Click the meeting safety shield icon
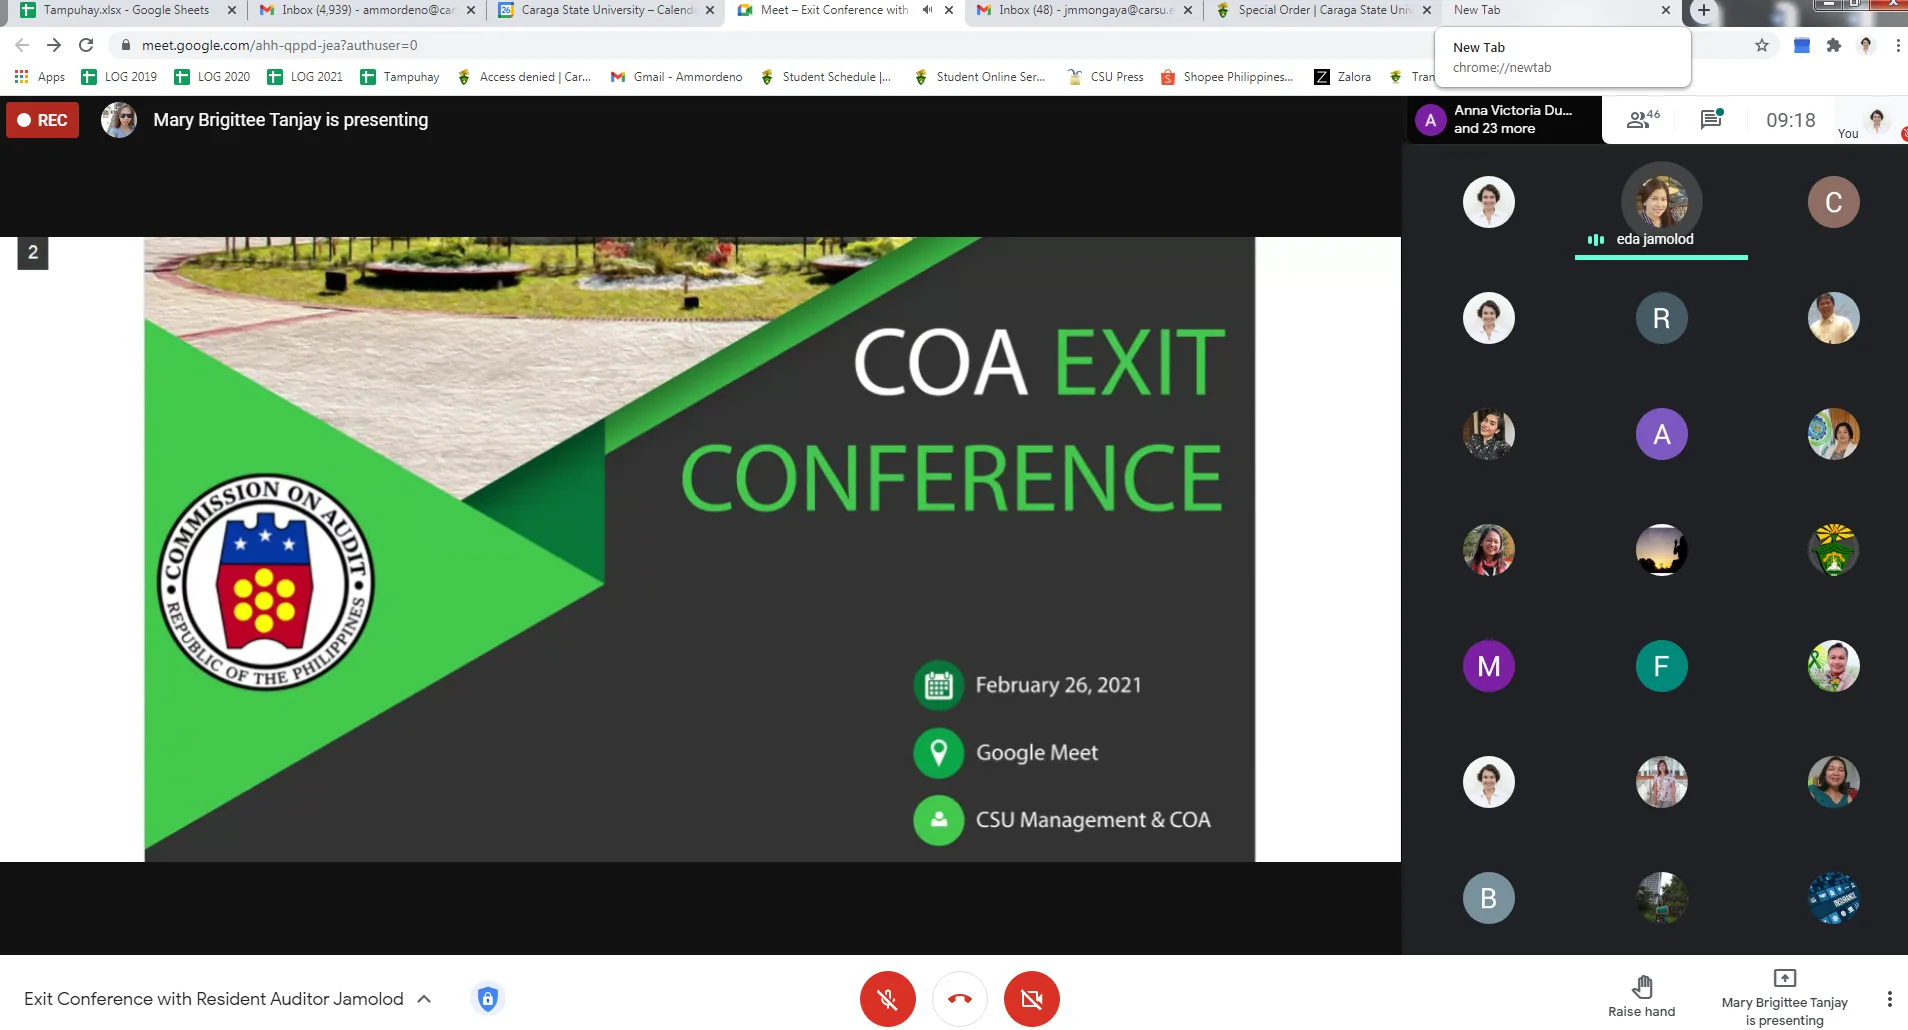Viewport: 1908px width, 1030px height. tap(487, 998)
